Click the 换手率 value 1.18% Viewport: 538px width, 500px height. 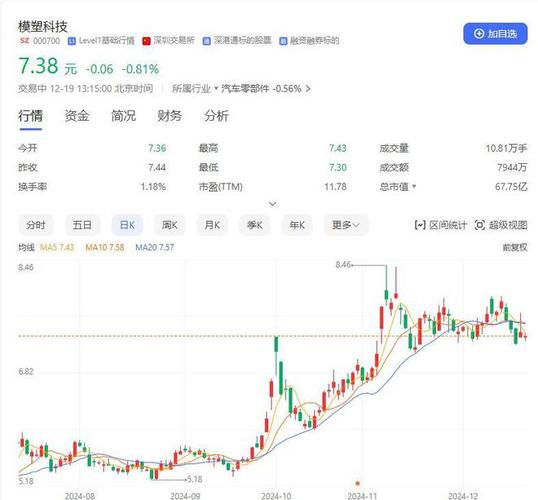point(153,187)
